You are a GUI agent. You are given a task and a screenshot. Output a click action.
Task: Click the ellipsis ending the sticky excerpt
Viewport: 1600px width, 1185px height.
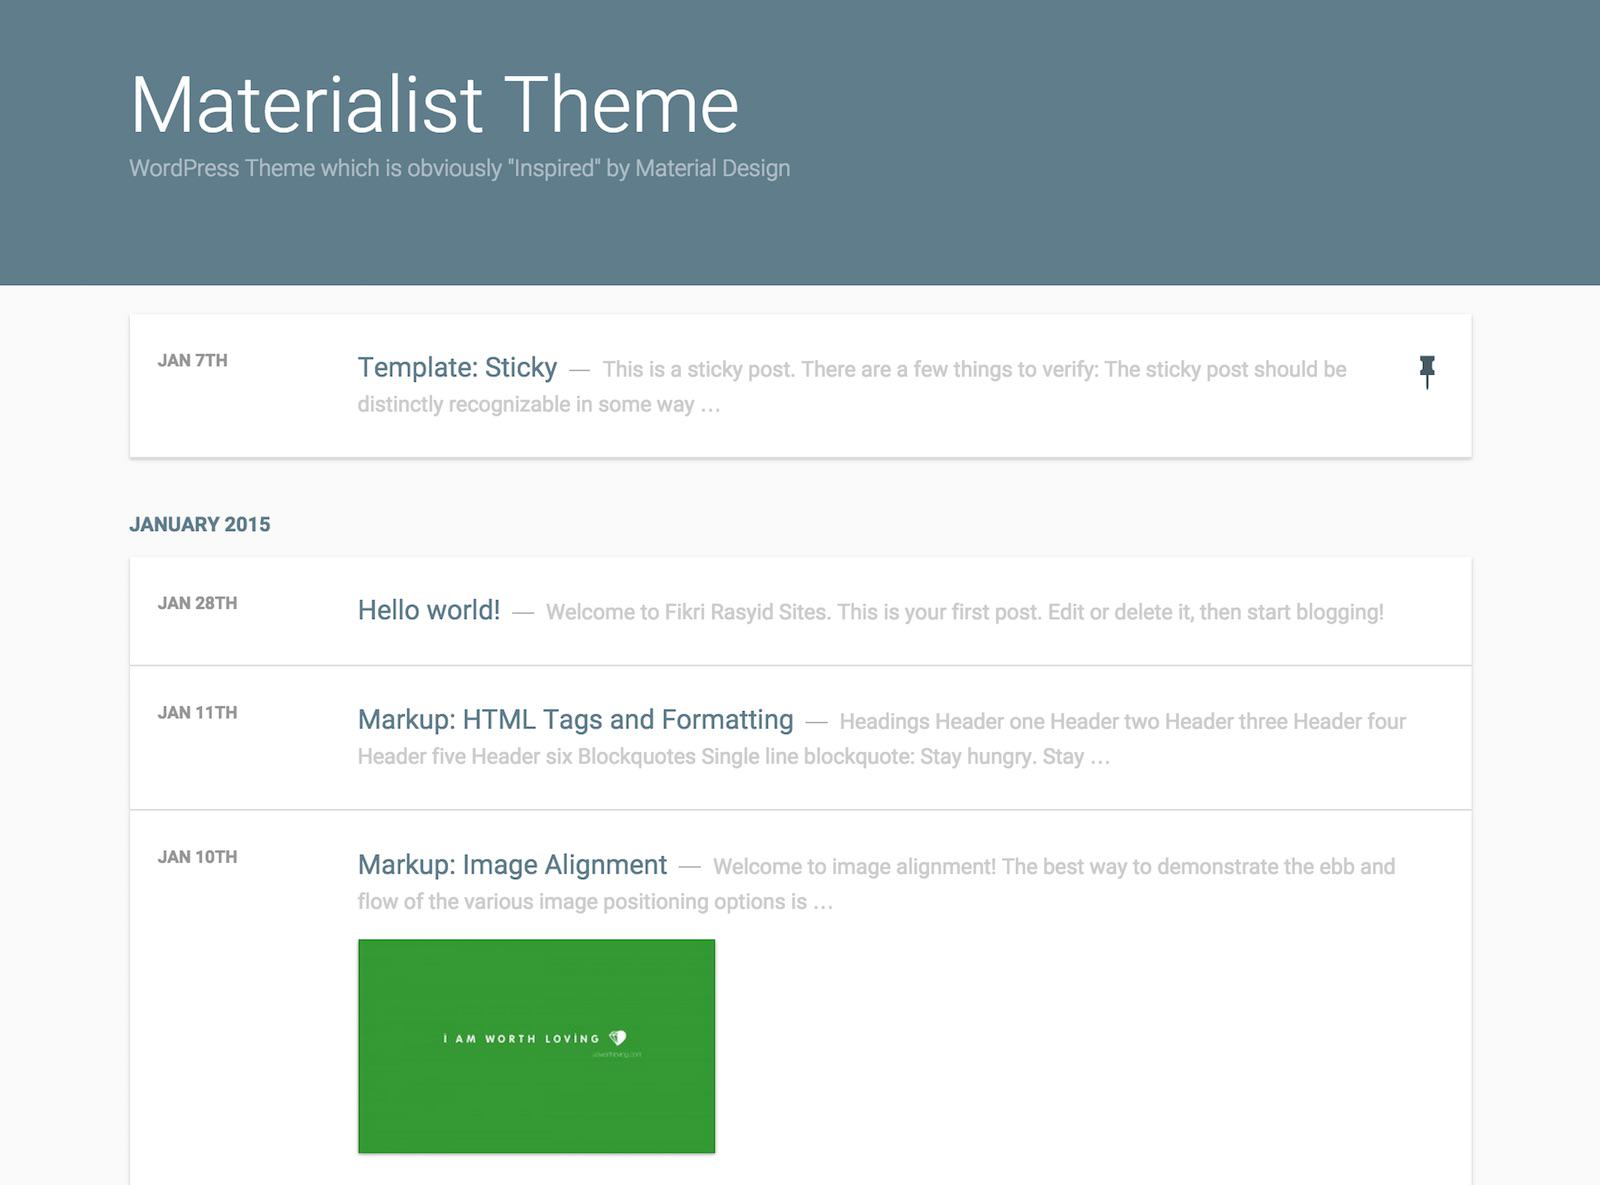[710, 406]
